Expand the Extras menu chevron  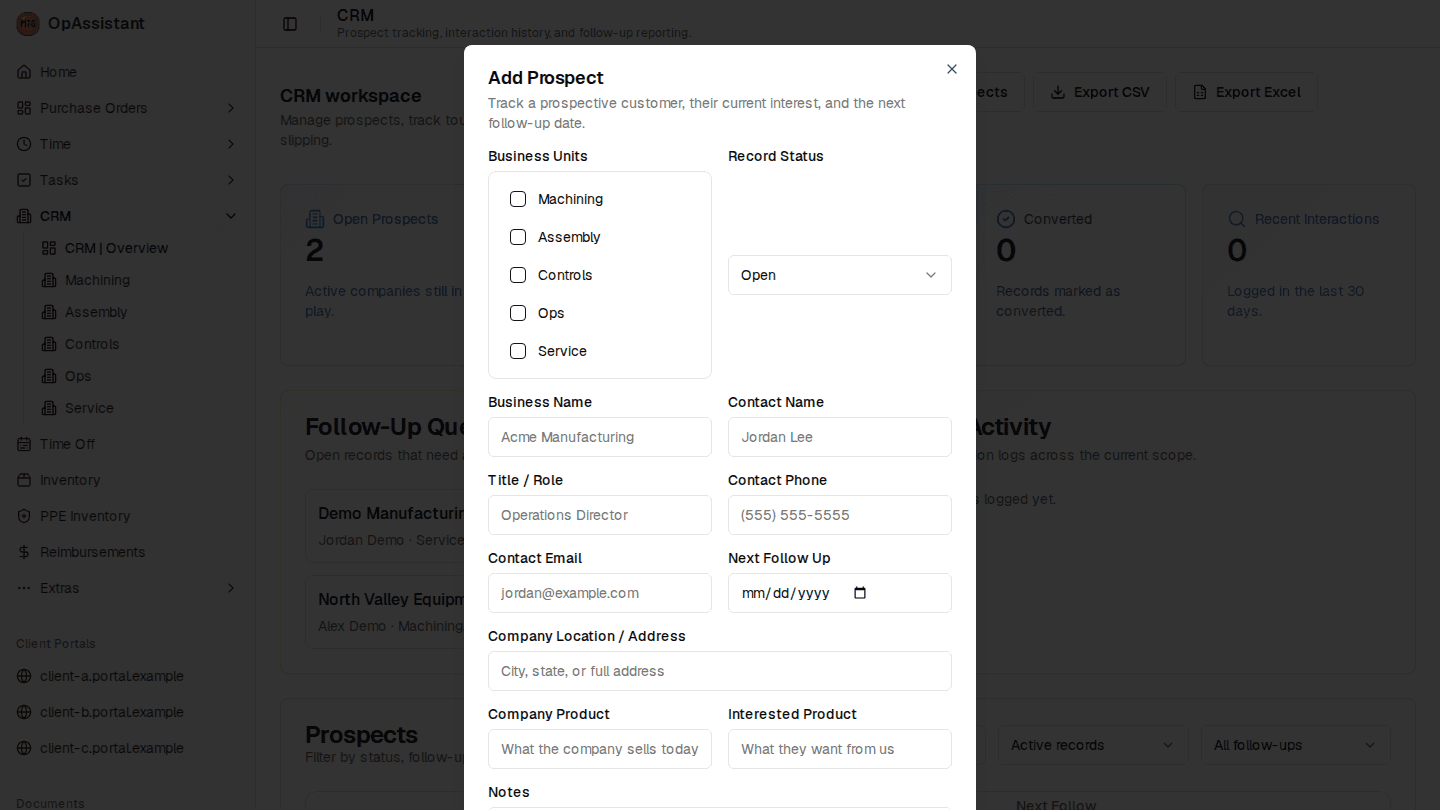pyautogui.click(x=231, y=588)
